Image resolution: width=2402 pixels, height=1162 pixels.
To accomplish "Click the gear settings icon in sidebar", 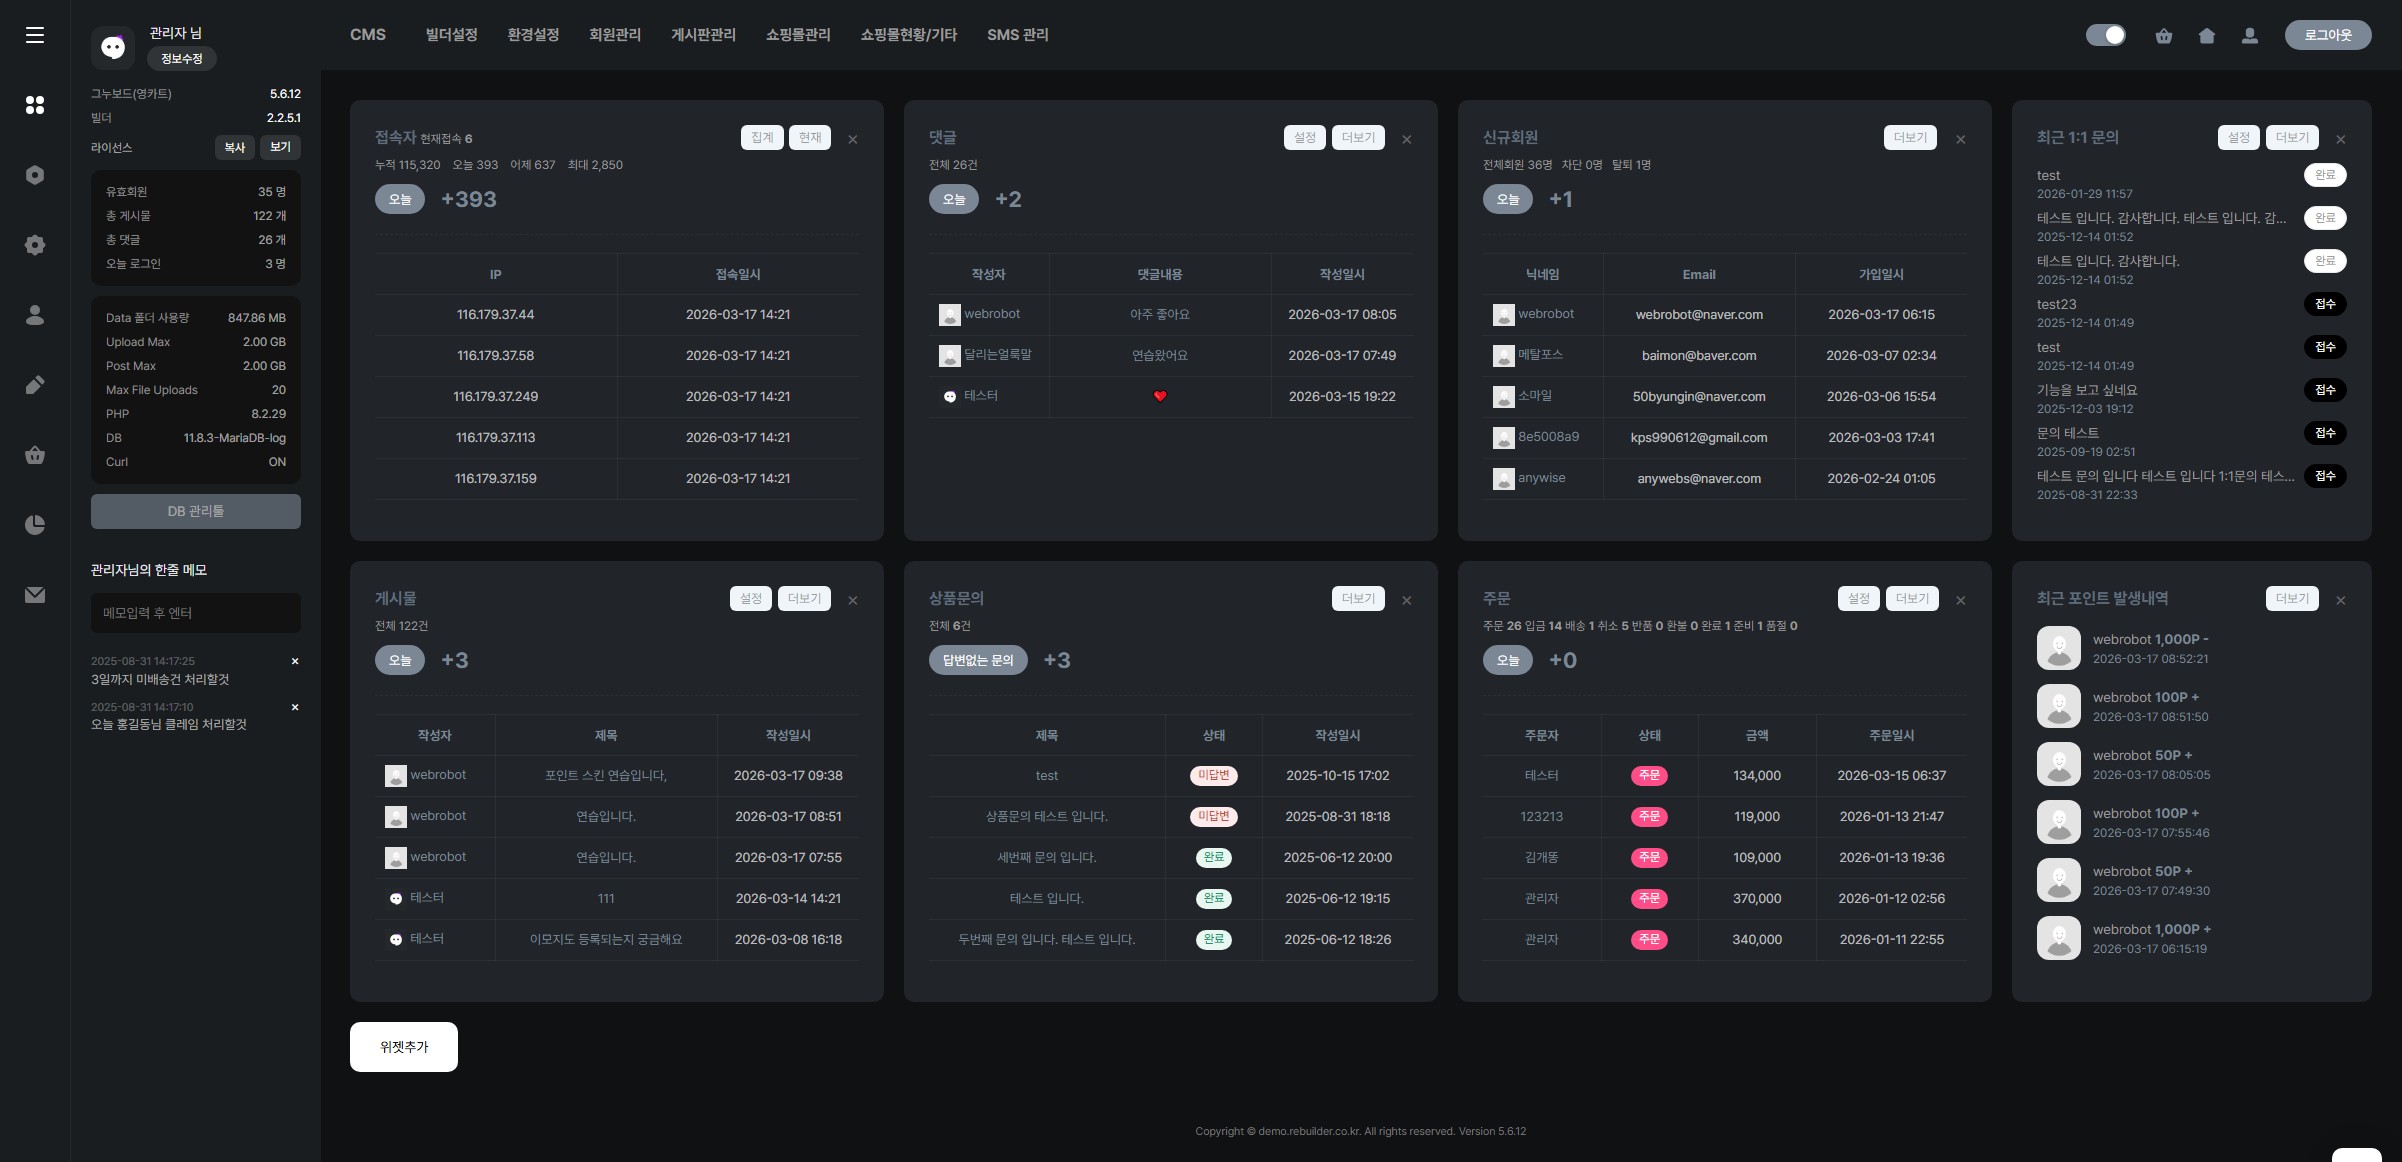I will pos(35,245).
